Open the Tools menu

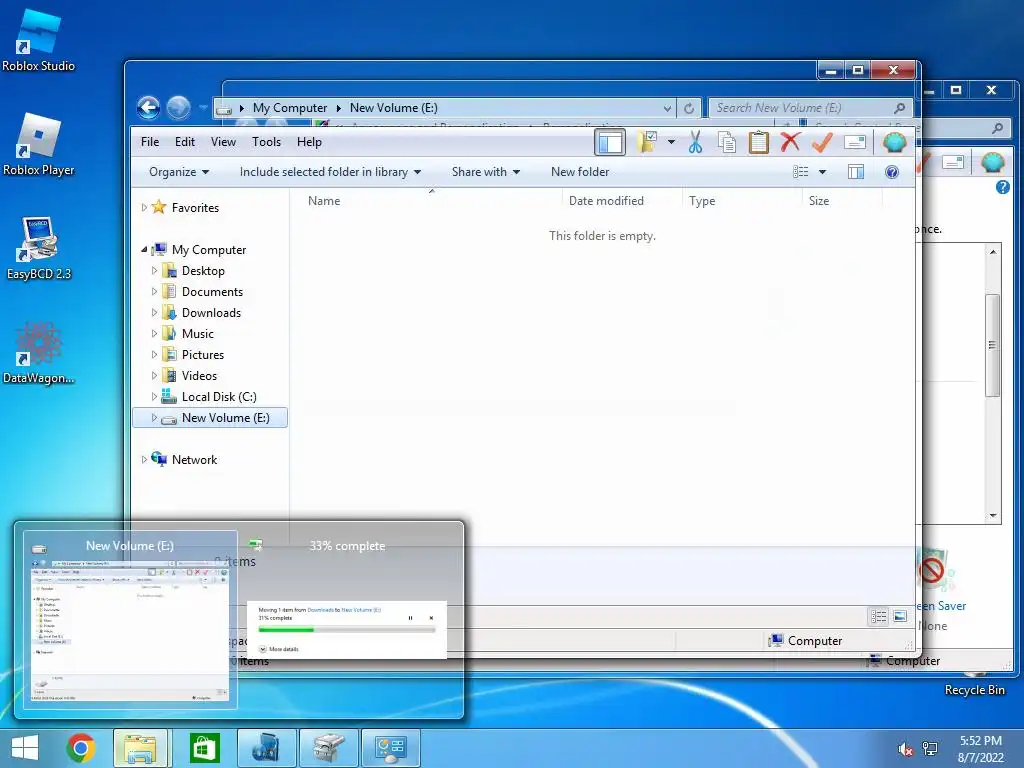(266, 142)
